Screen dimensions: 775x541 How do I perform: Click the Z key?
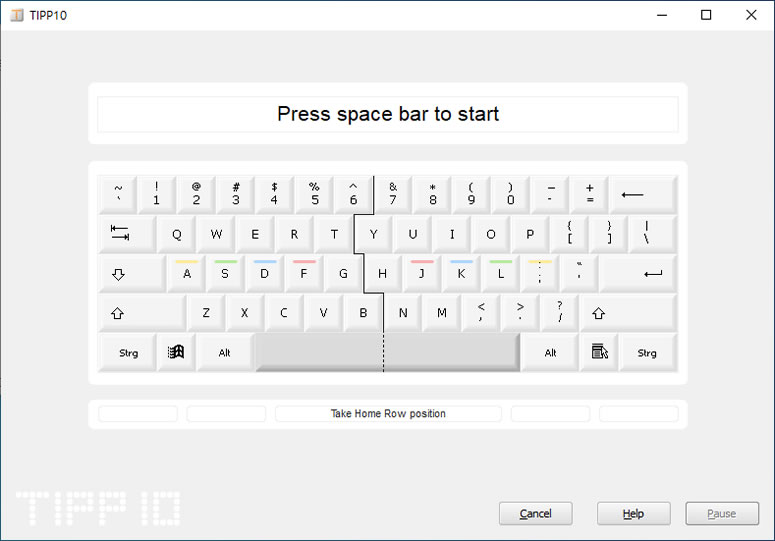(206, 313)
